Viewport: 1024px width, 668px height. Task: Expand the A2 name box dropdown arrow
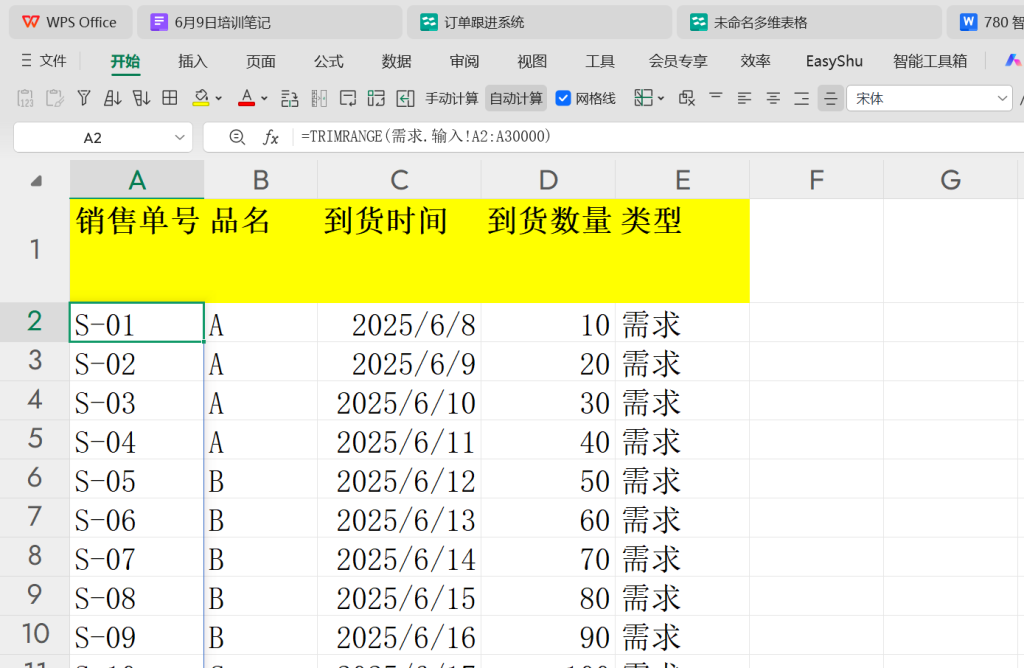180,138
